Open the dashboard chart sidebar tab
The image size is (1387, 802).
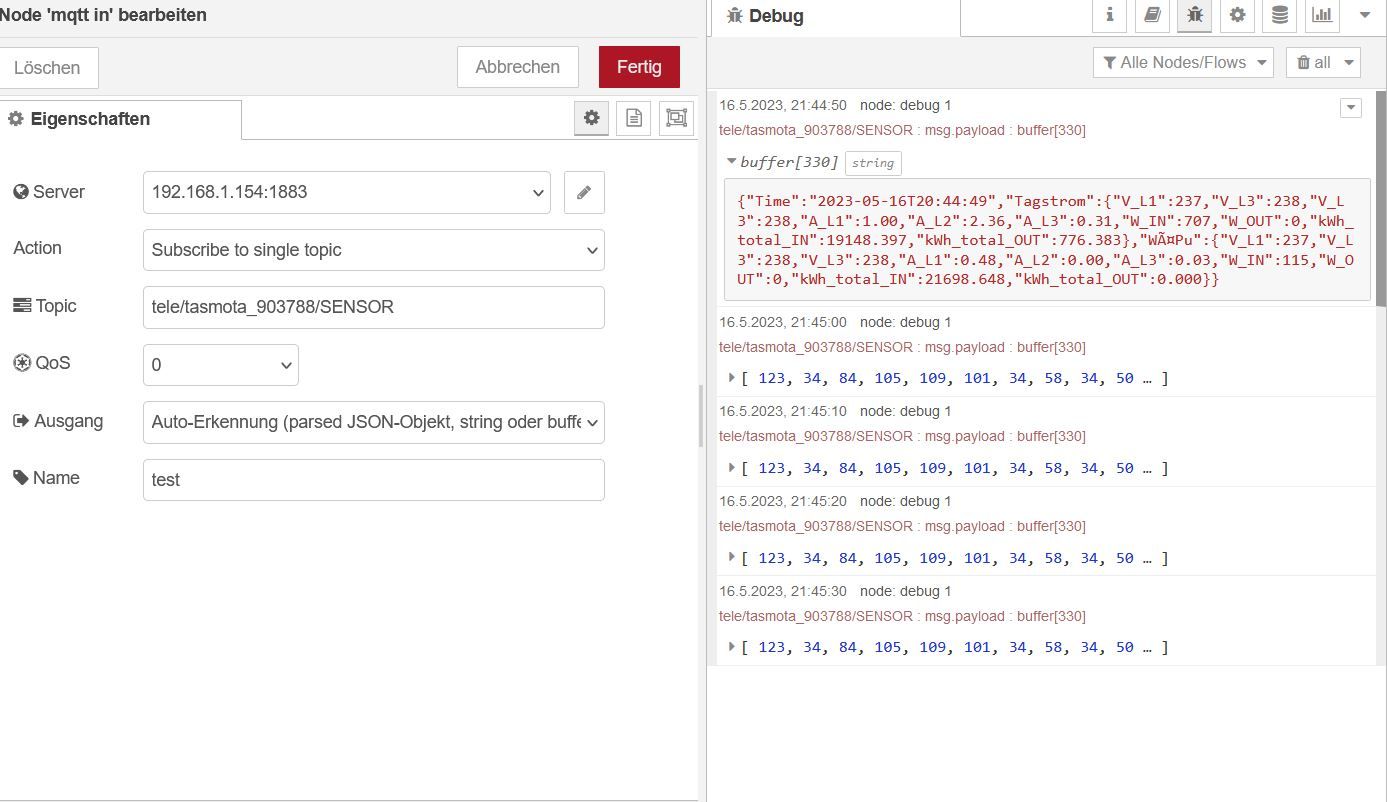click(x=1322, y=15)
